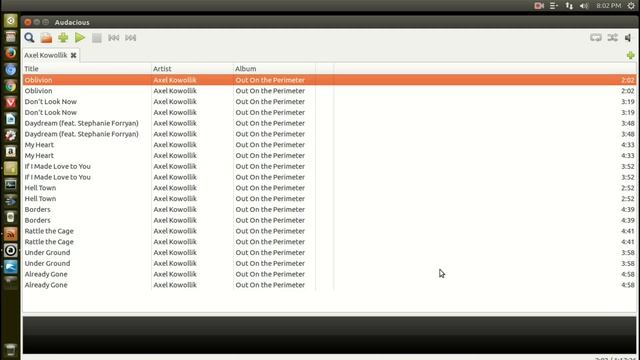Start playback with the green Play button
Image resolution: width=640 pixels, height=360 pixels.
click(80, 38)
